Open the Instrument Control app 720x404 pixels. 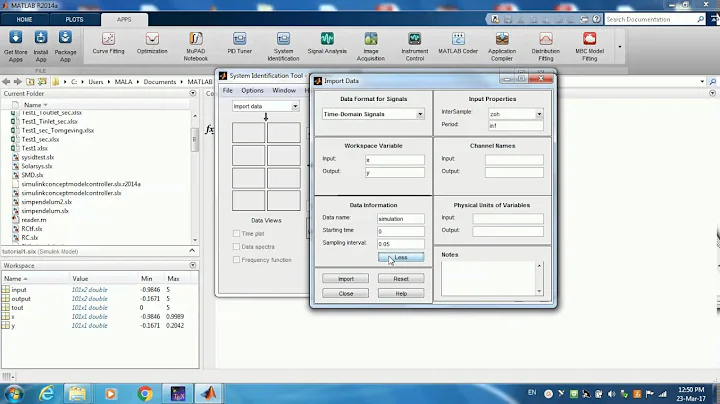click(415, 46)
